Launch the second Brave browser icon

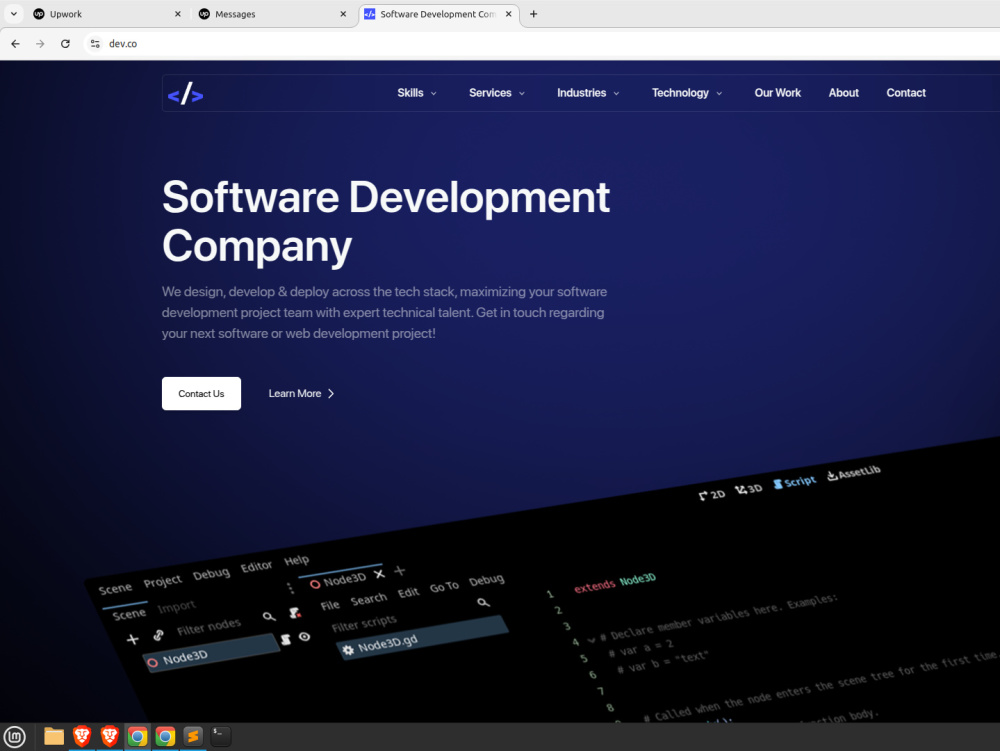tap(110, 737)
